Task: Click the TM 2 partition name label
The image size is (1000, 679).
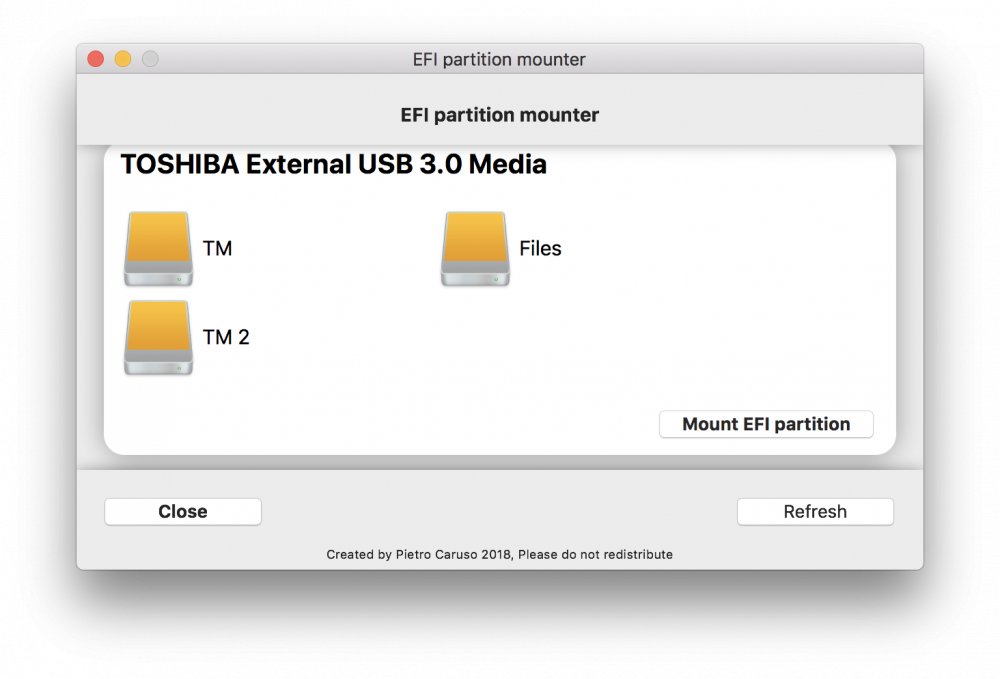Action: [226, 337]
